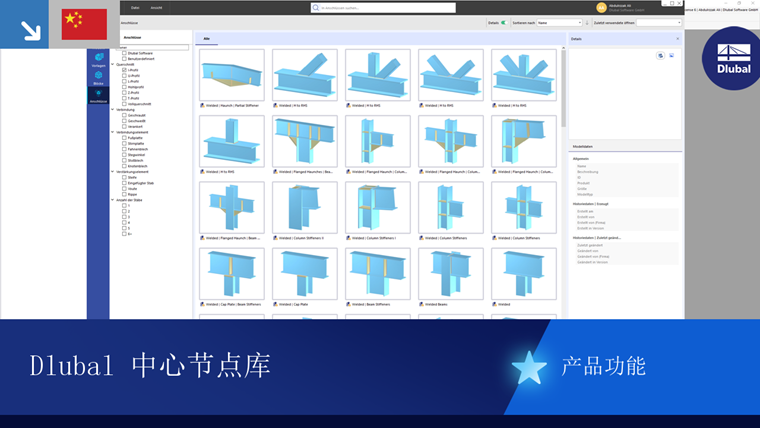Viewport: 760px width, 428px height.
Task: Collapse the Verbindungselement filter group
Action: (113, 132)
